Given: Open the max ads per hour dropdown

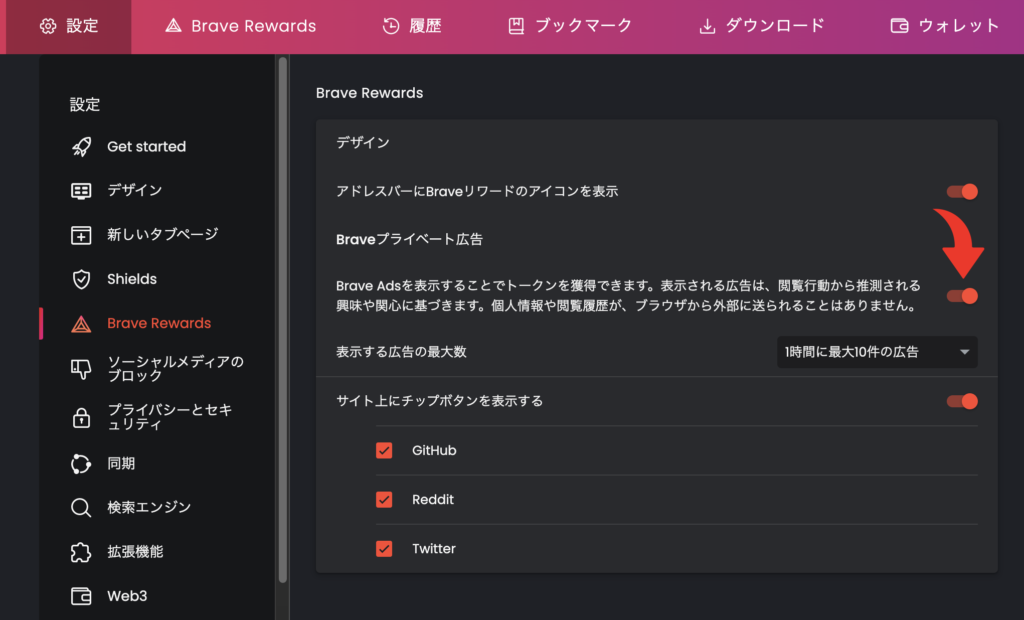Looking at the screenshot, I should click(x=877, y=352).
